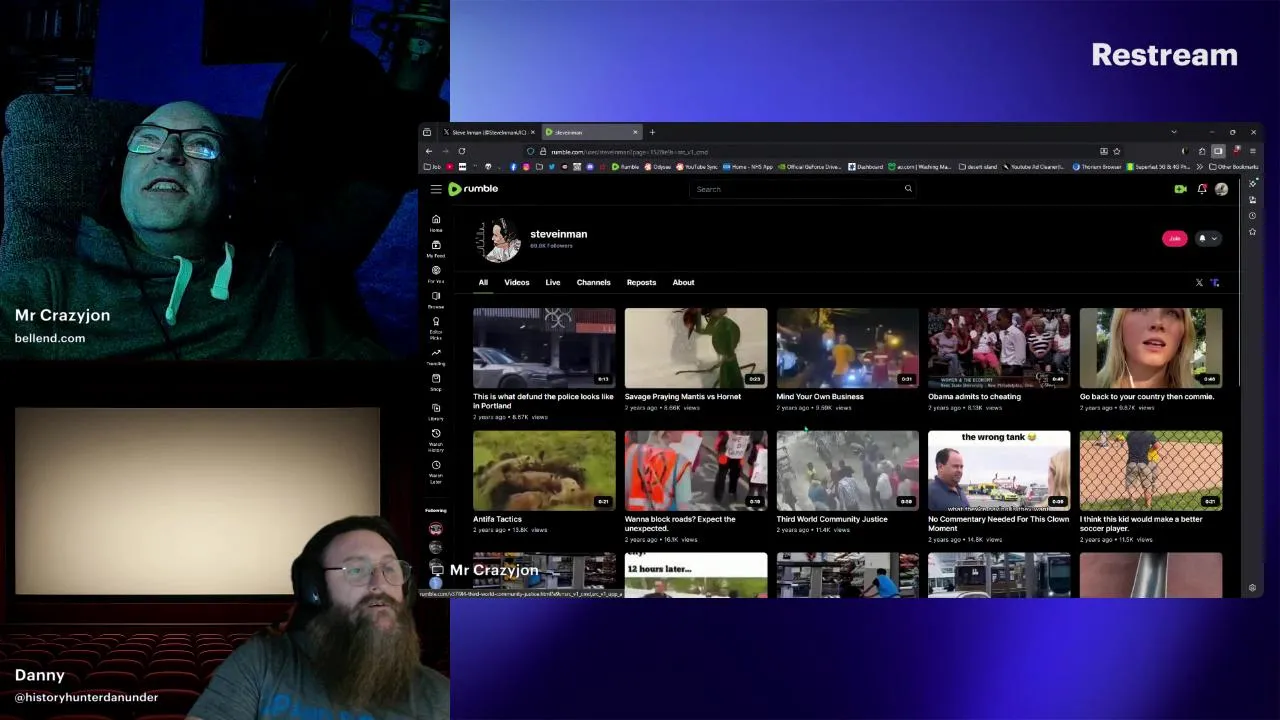Play the wrong tank clown moment video

point(999,470)
